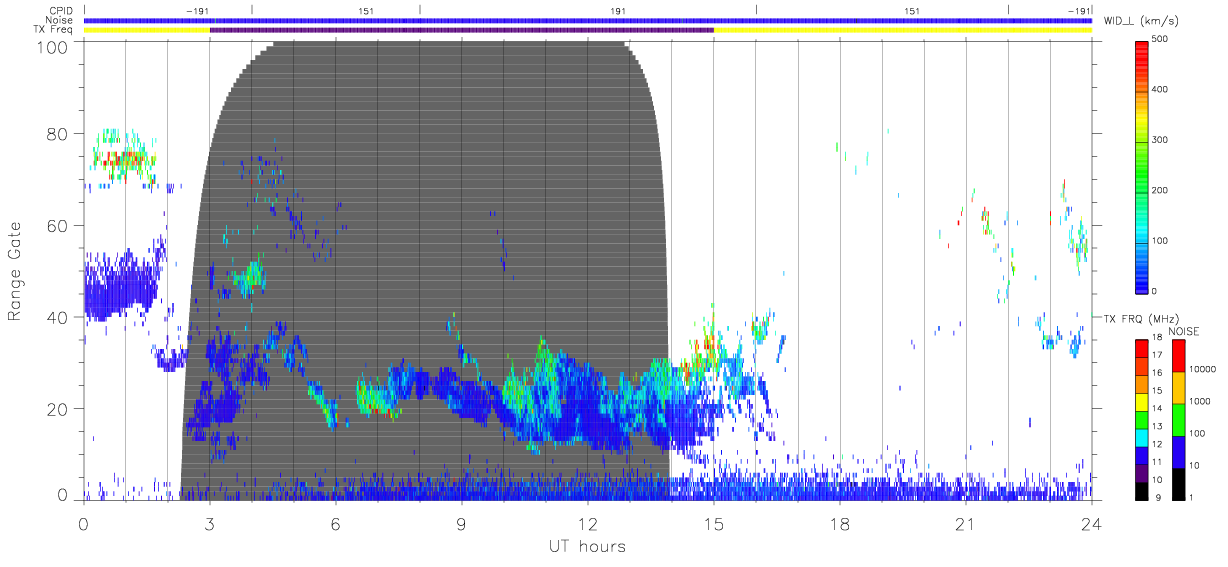1228x567 pixels.
Task: Click the green swatch in NOISE legend
Action: coord(1178,419)
